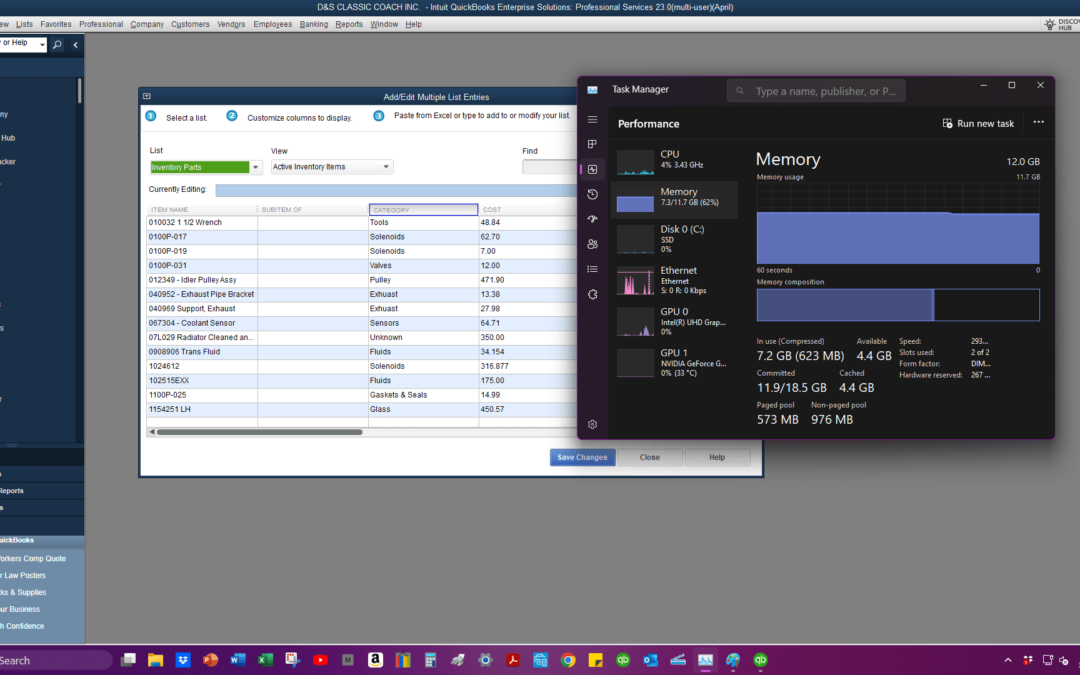Open PowerPoint from the taskbar

[210, 660]
